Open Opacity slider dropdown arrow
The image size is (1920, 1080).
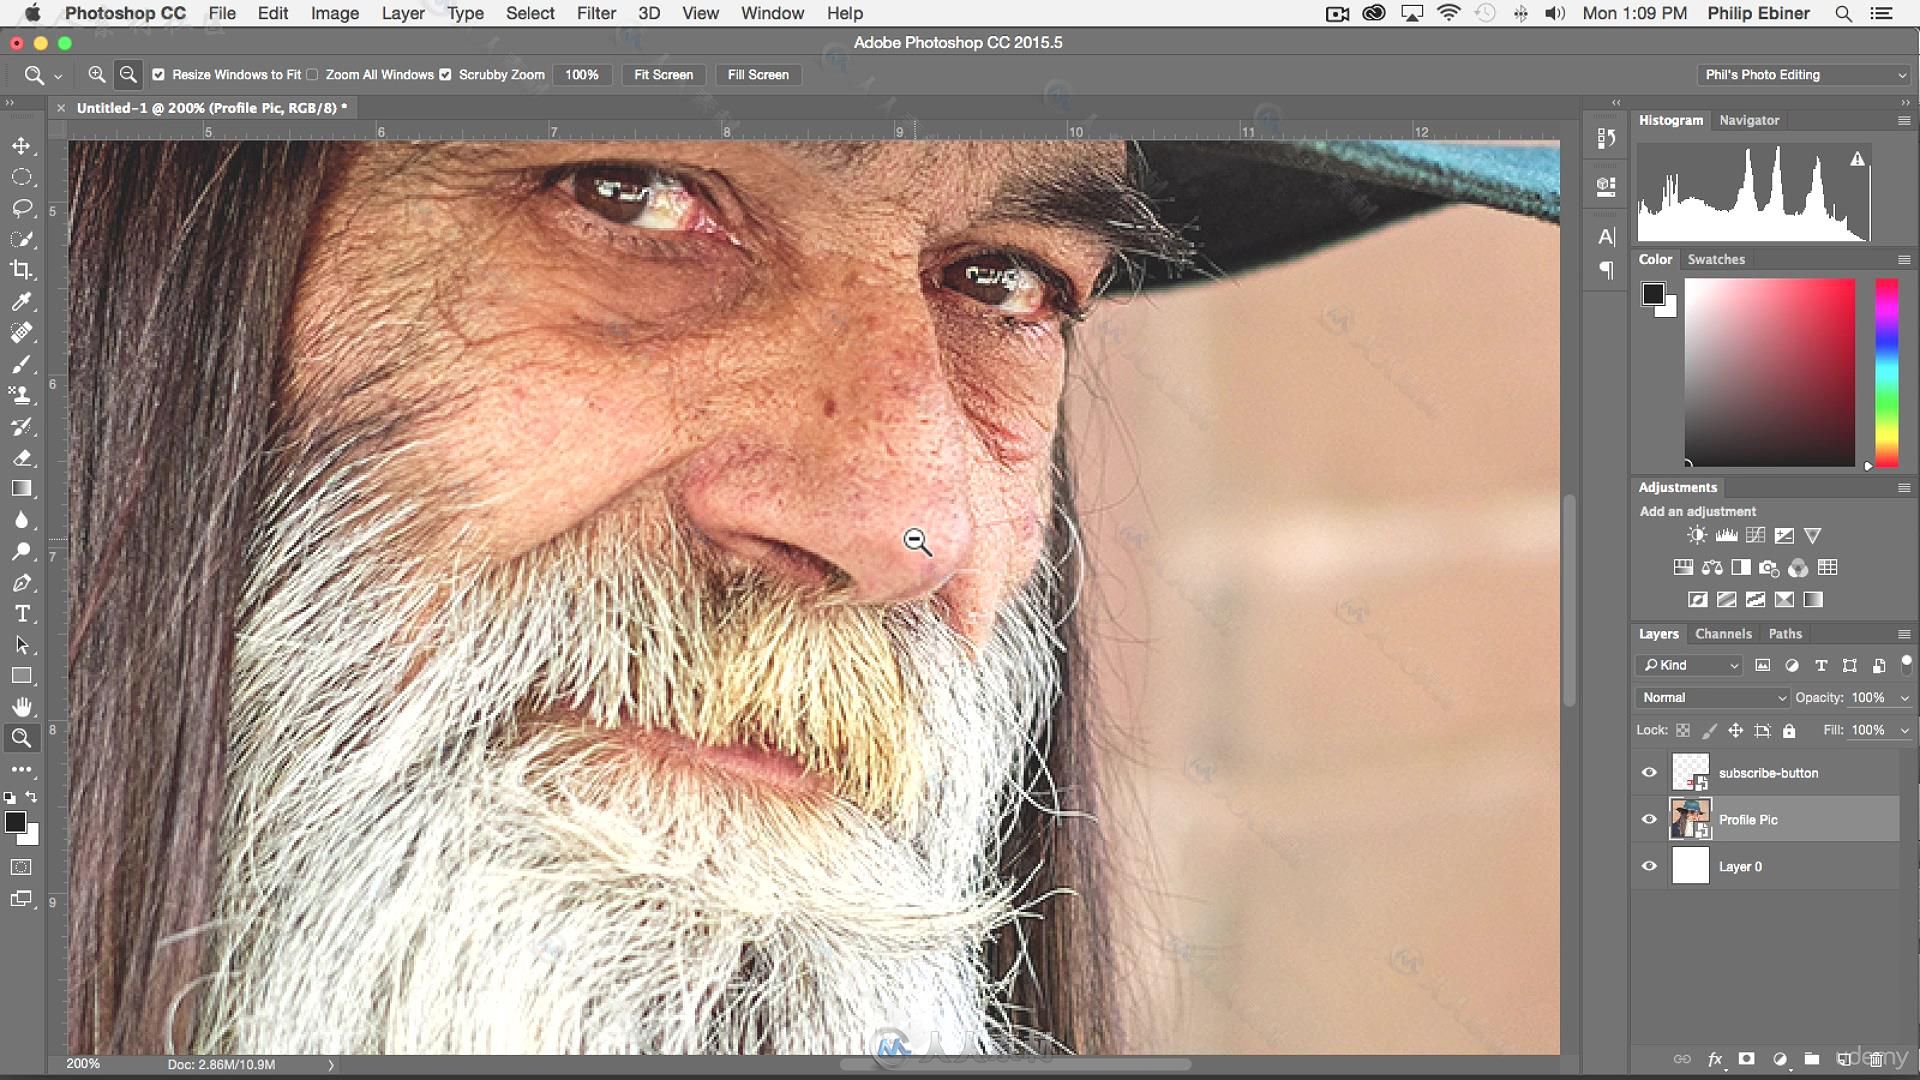click(1904, 698)
